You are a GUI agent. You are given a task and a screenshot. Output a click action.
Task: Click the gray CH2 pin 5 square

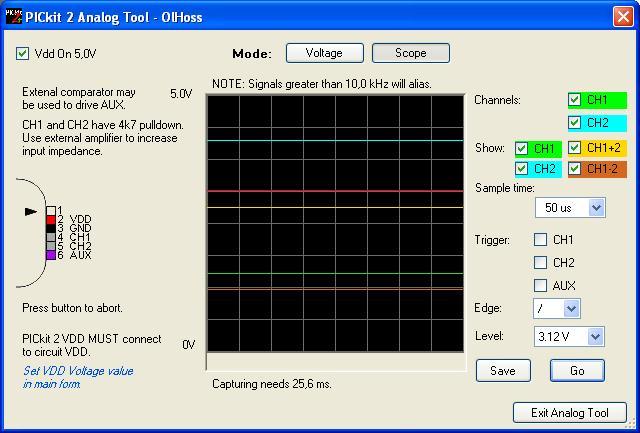click(51, 246)
